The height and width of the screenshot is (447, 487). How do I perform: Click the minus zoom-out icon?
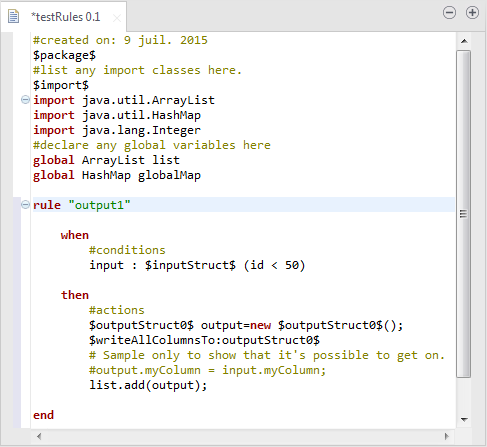449,13
